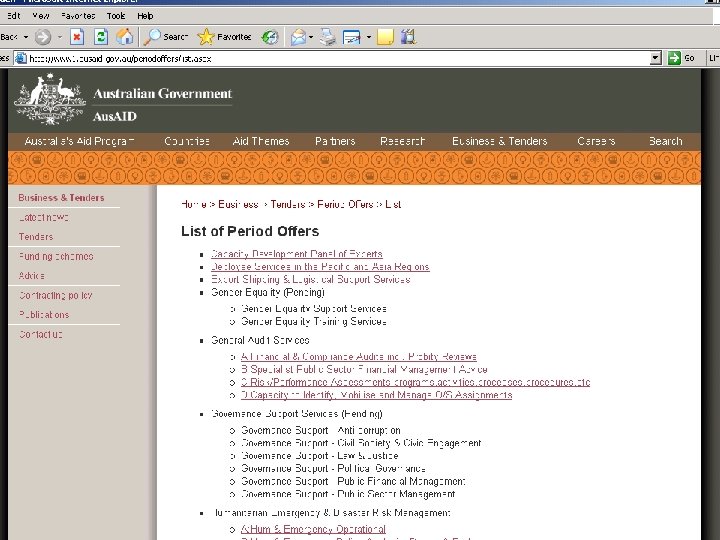This screenshot has width=720, height=540.
Task: Open A Financial & Compliance Audits link
Action: pyautogui.click(x=359, y=357)
